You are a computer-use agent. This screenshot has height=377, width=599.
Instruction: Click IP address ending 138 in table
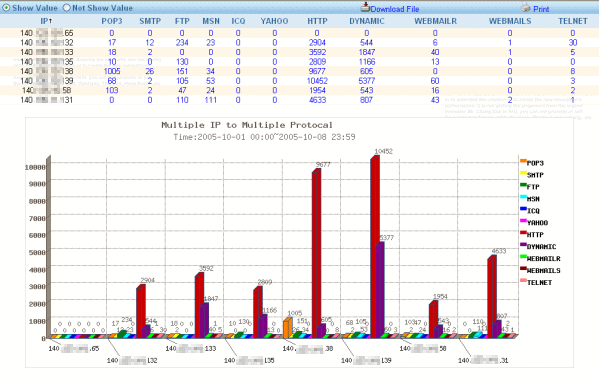click(x=47, y=71)
